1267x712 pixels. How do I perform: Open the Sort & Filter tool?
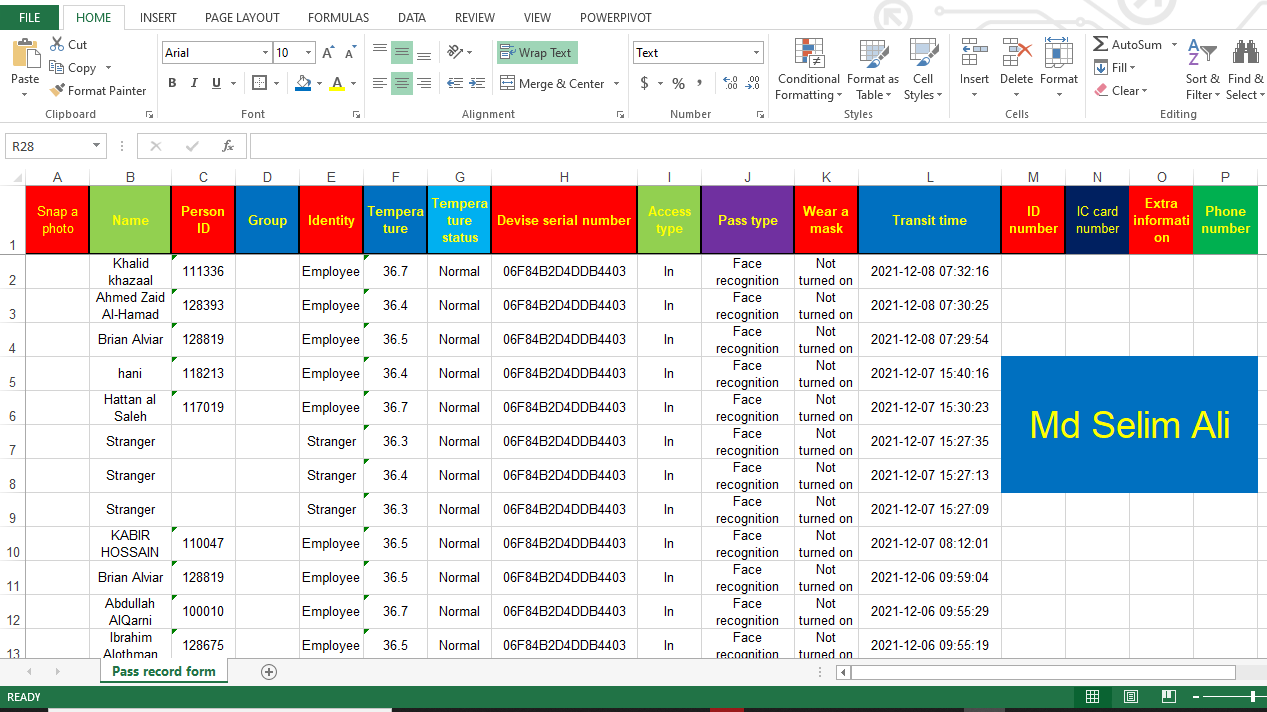[x=1202, y=55]
